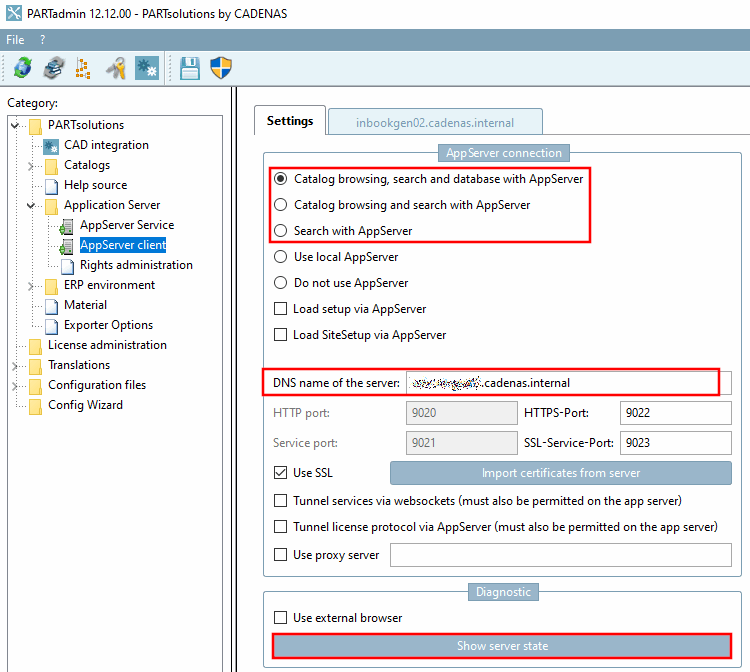The image size is (750, 672).
Task: Collapse the Application Server tree node
Action: [x=31, y=206]
